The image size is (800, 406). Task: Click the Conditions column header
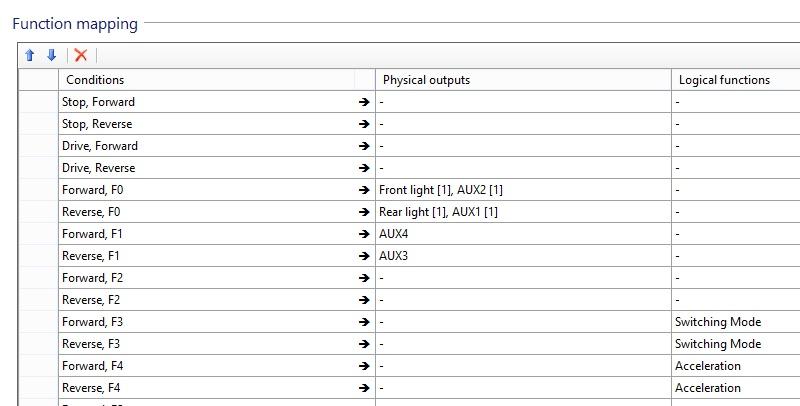click(x=207, y=80)
